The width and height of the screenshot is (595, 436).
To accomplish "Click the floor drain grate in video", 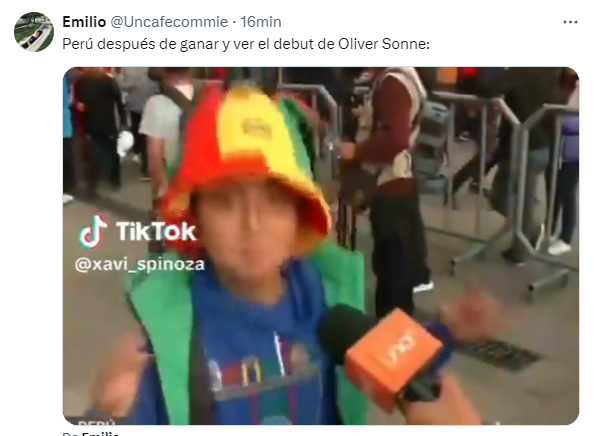I will (x=501, y=354).
